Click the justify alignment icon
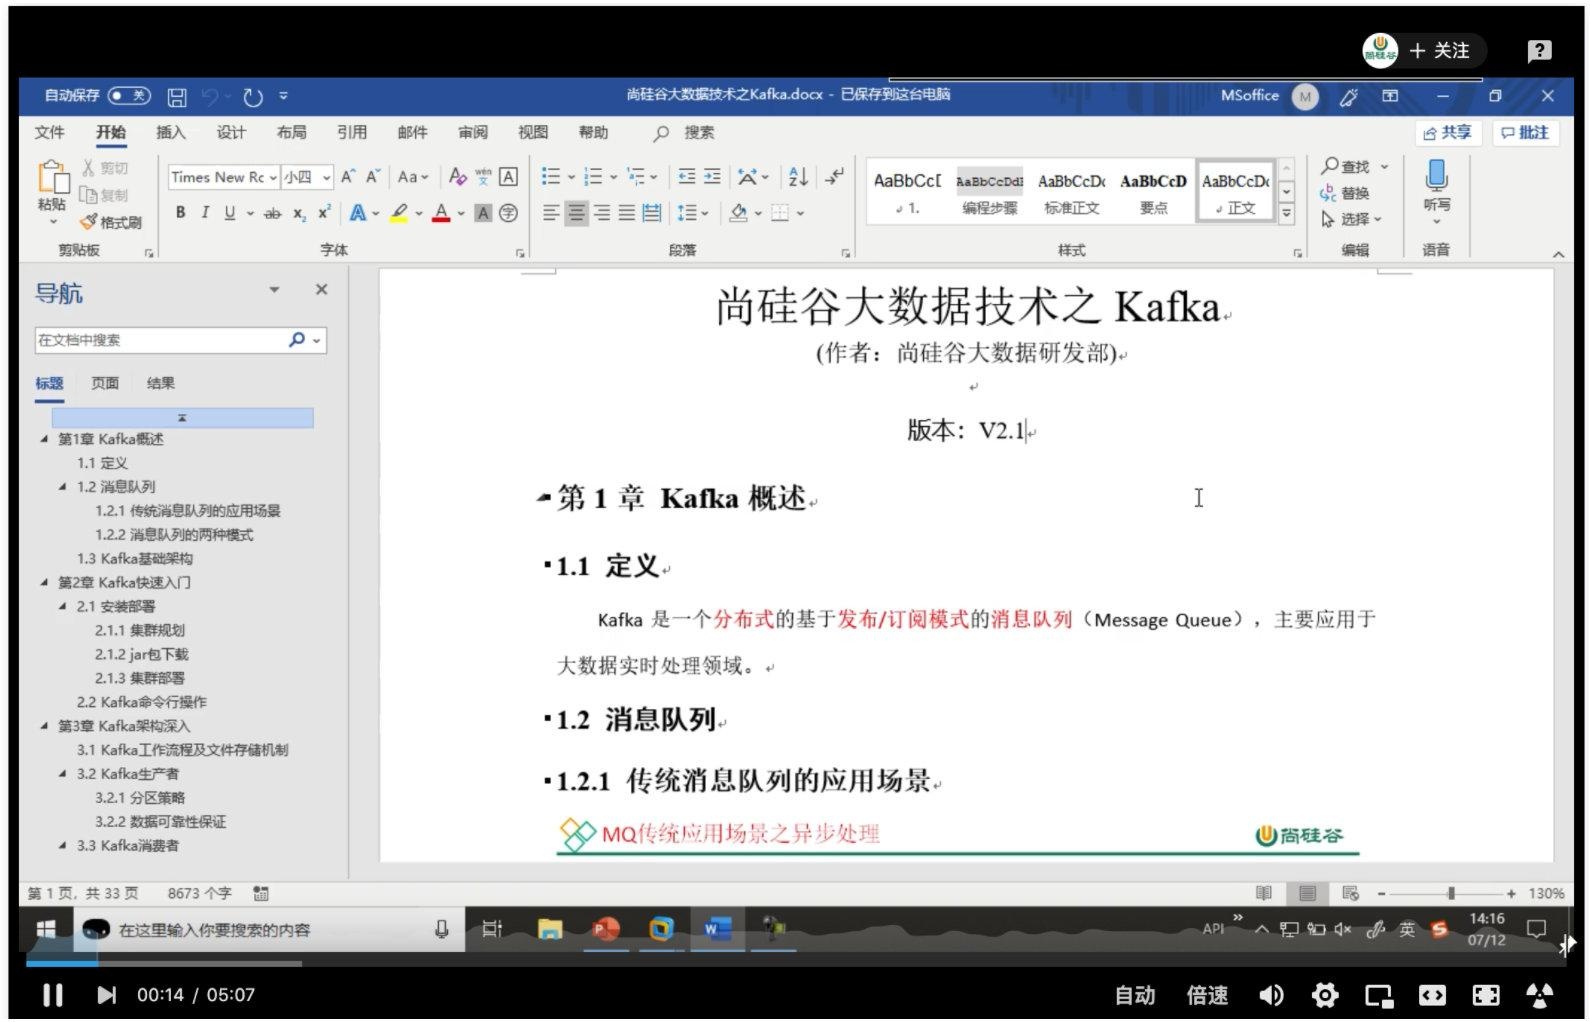 (626, 213)
